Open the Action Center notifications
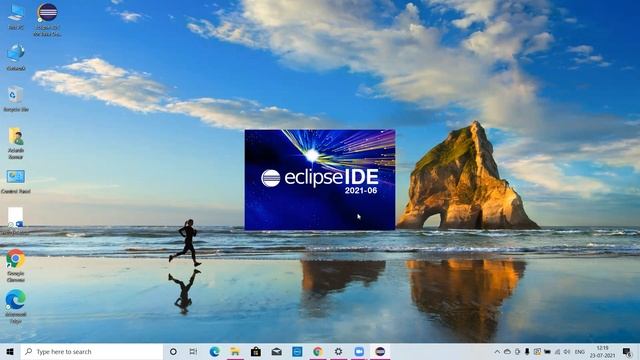Image resolution: width=640 pixels, height=360 pixels. tap(627, 351)
